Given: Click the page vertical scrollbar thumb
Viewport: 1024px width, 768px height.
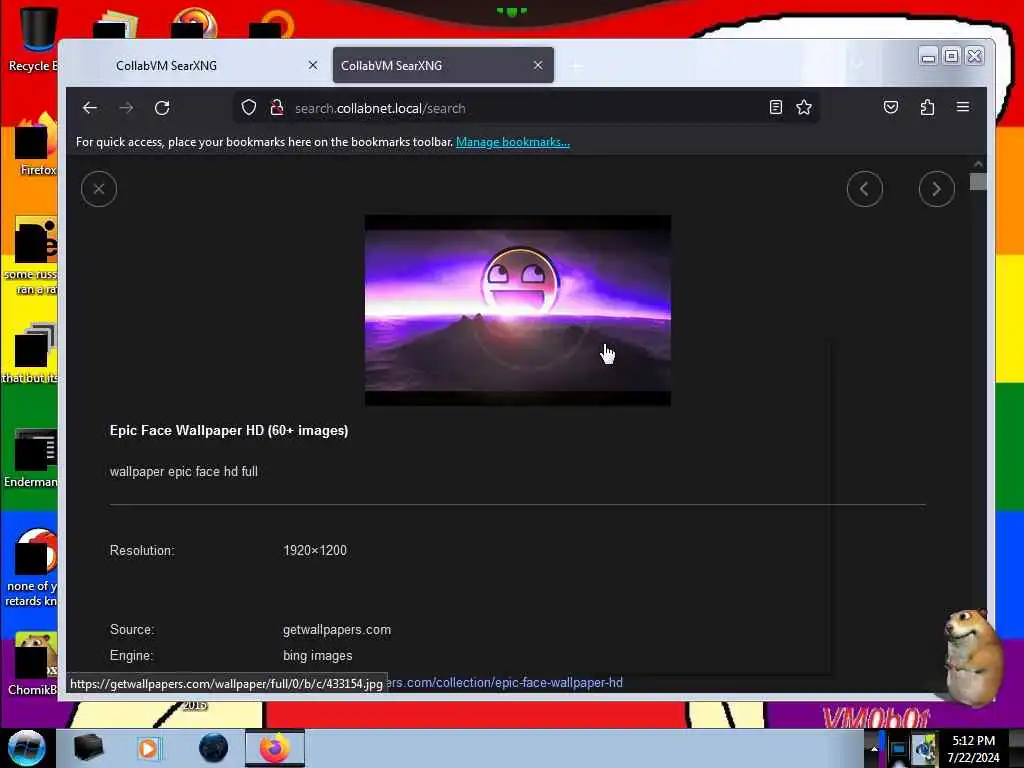Looking at the screenshot, I should coord(978,181).
